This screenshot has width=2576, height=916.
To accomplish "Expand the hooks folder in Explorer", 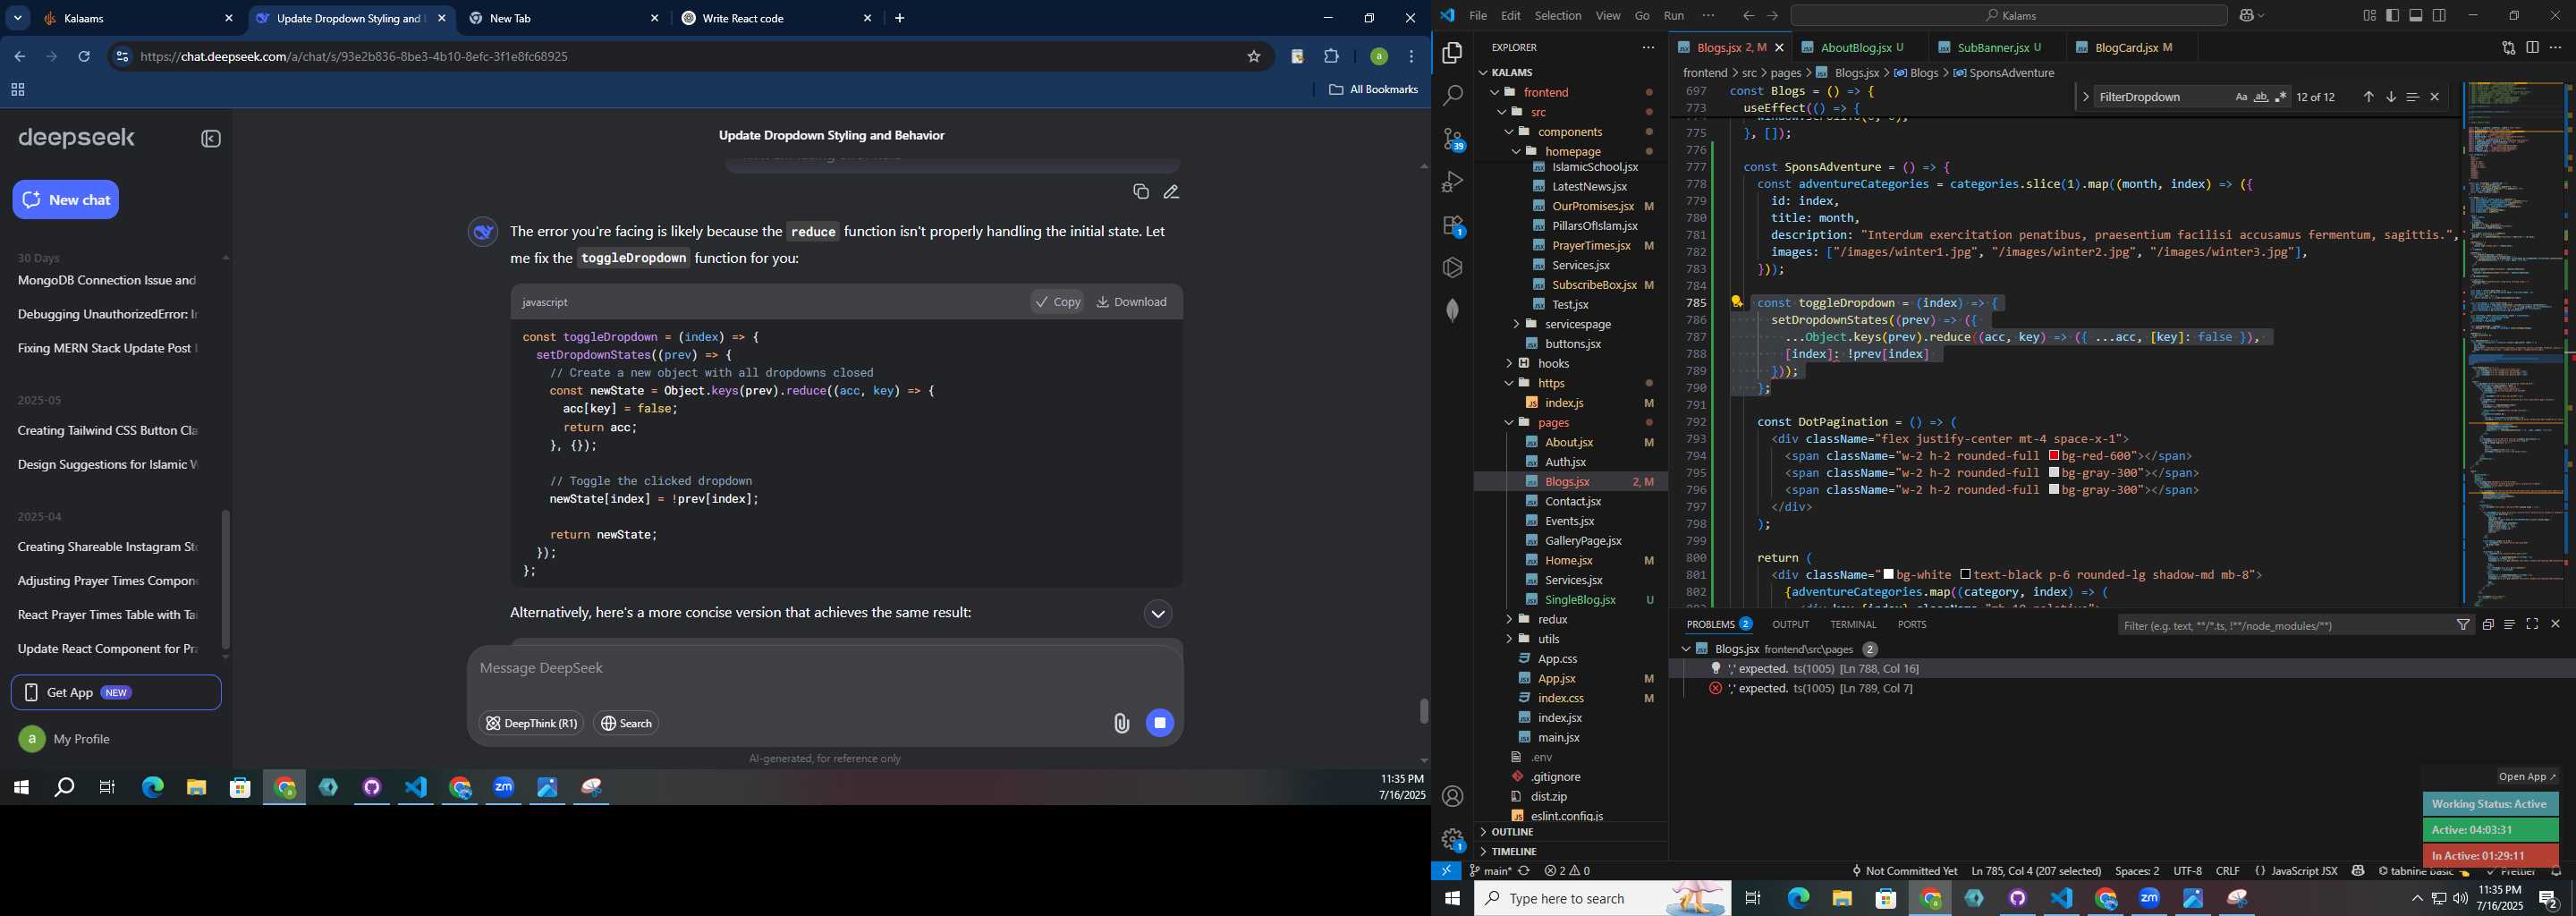I will [1509, 364].
